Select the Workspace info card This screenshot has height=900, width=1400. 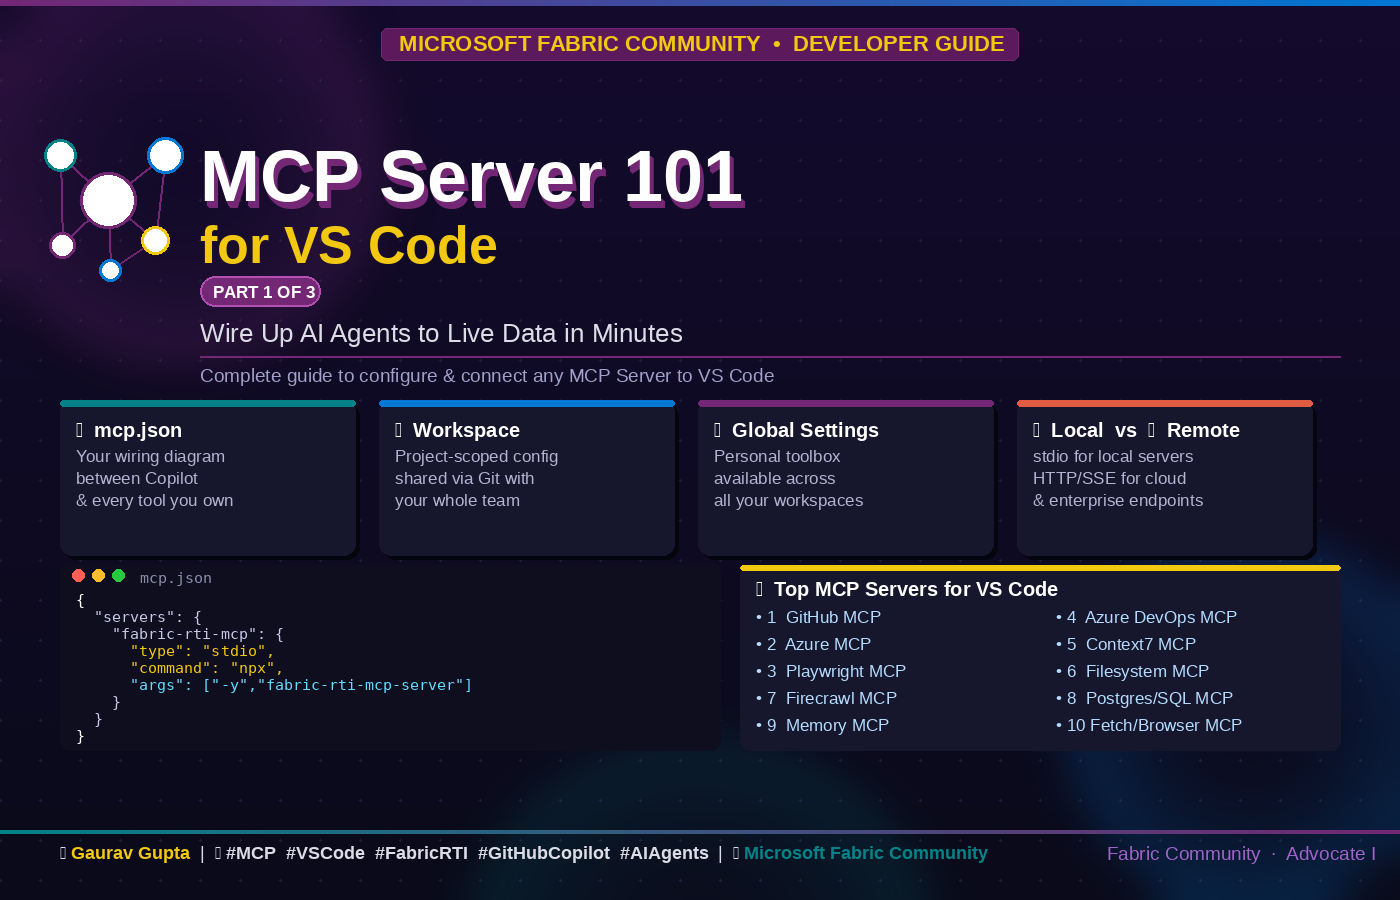coord(527,478)
